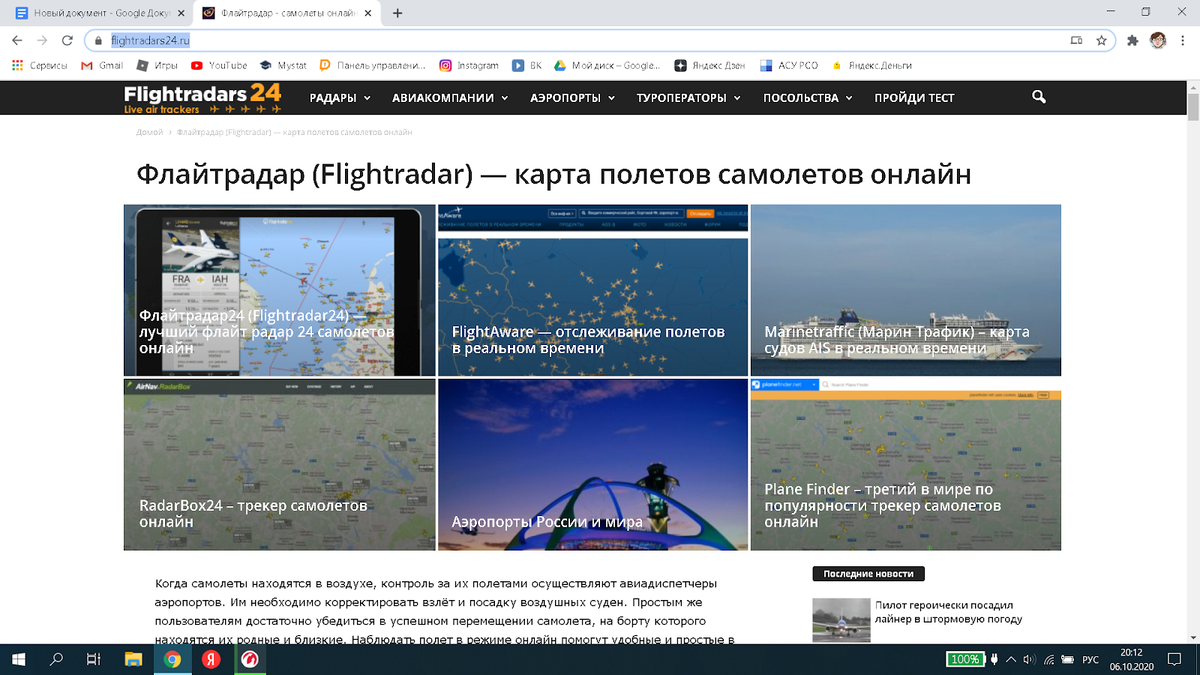Open Marinetraffic карта судов article
This screenshot has width=1200, height=675.
906,290
